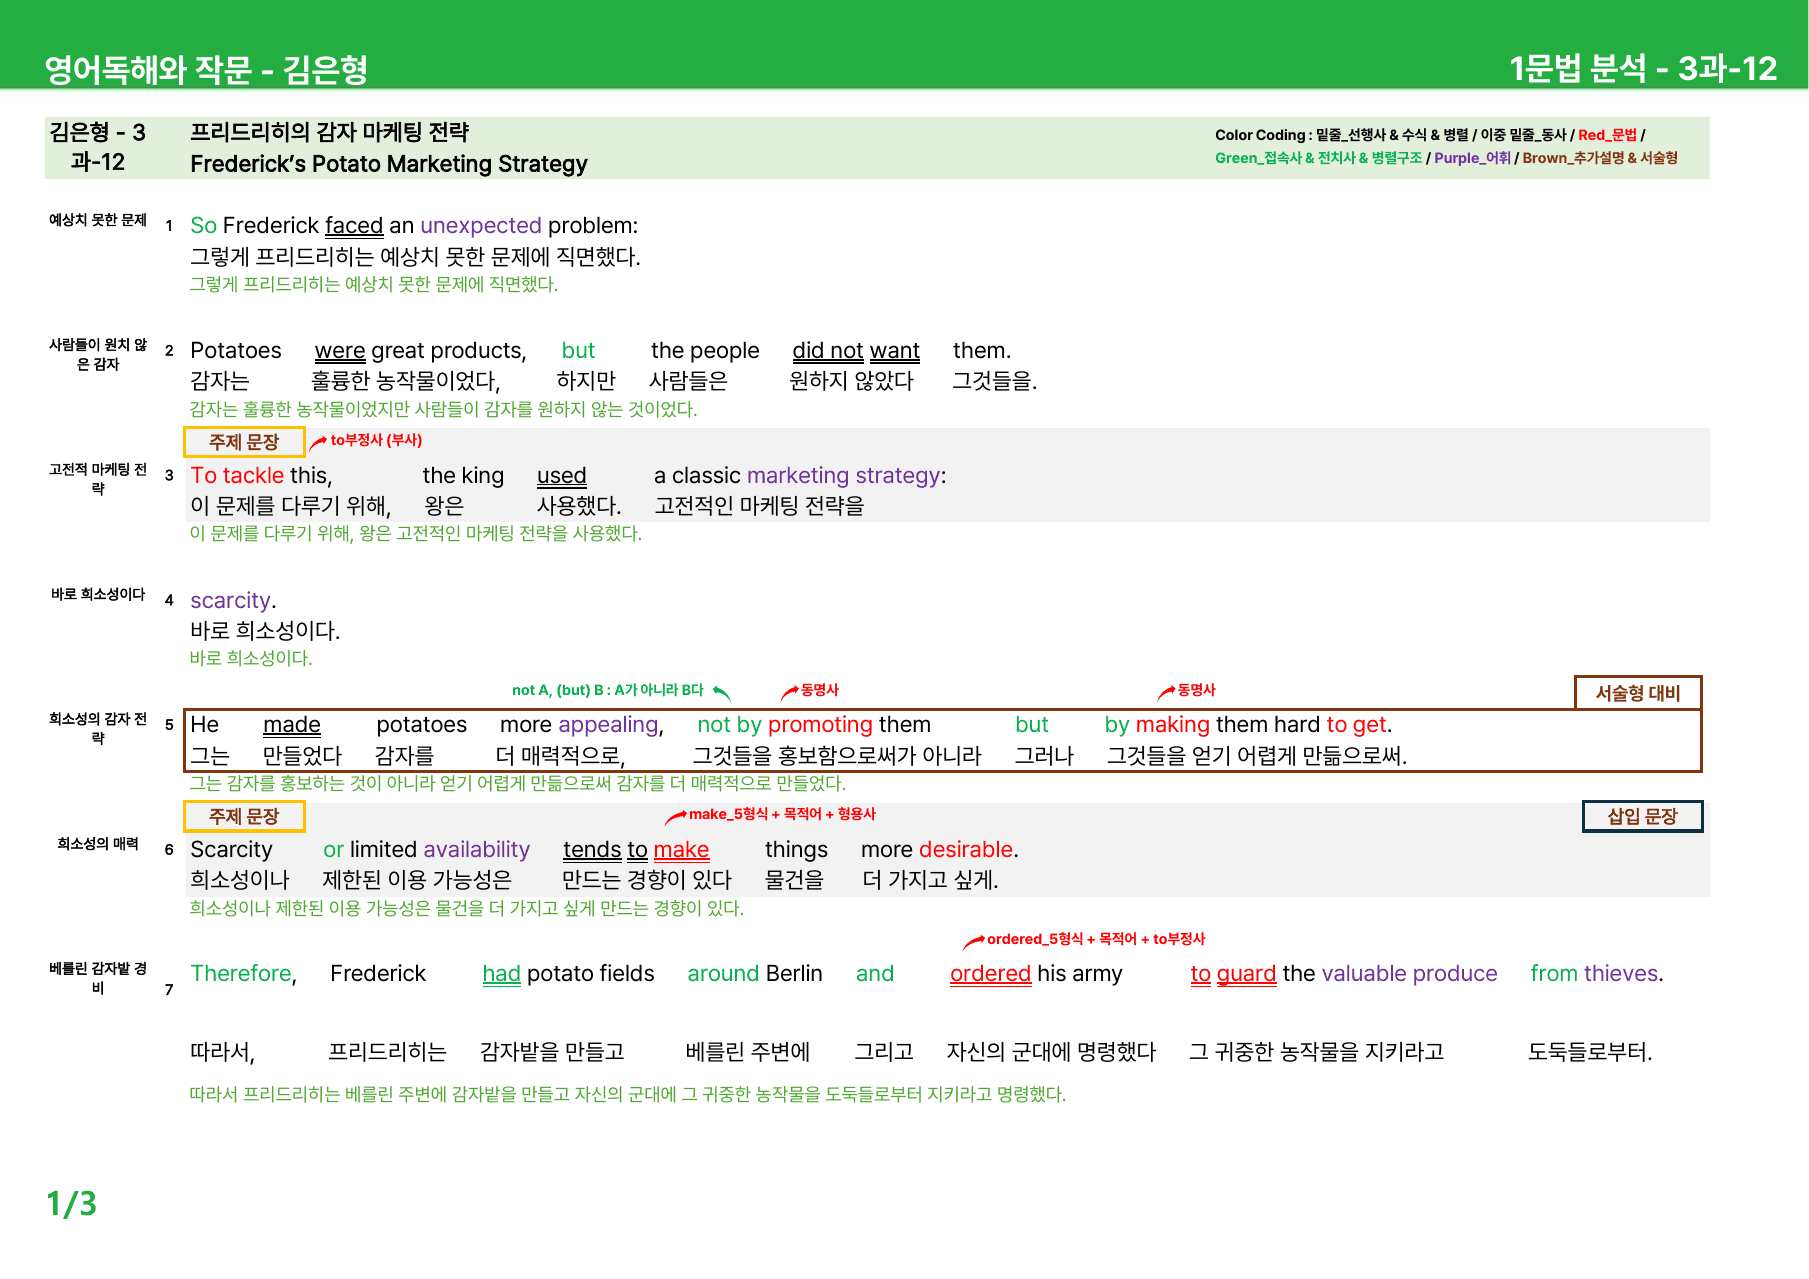Click the side note 베를린 감자밭 경비
This screenshot has width=1809, height=1279.
click(x=98, y=978)
